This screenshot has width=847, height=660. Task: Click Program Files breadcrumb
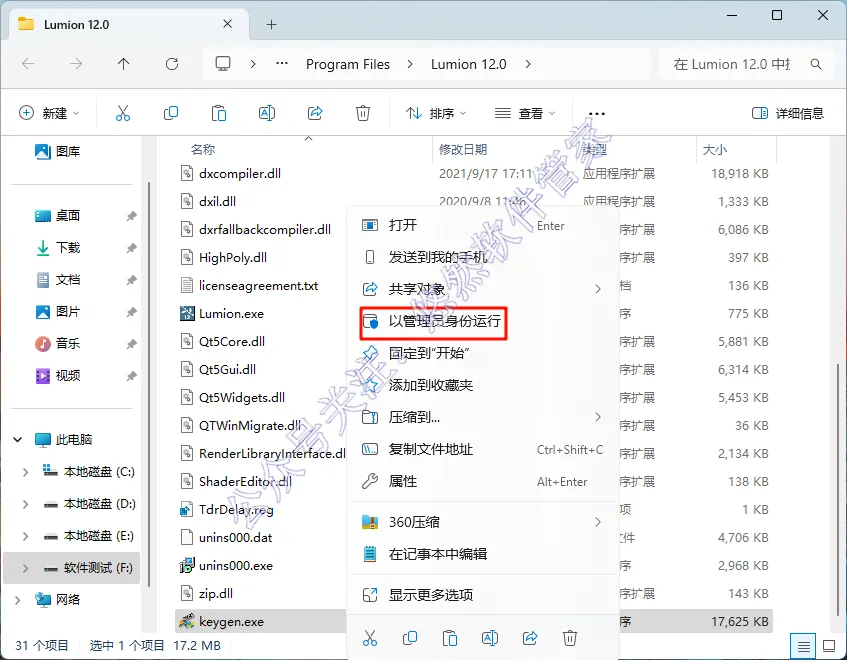[x=348, y=64]
